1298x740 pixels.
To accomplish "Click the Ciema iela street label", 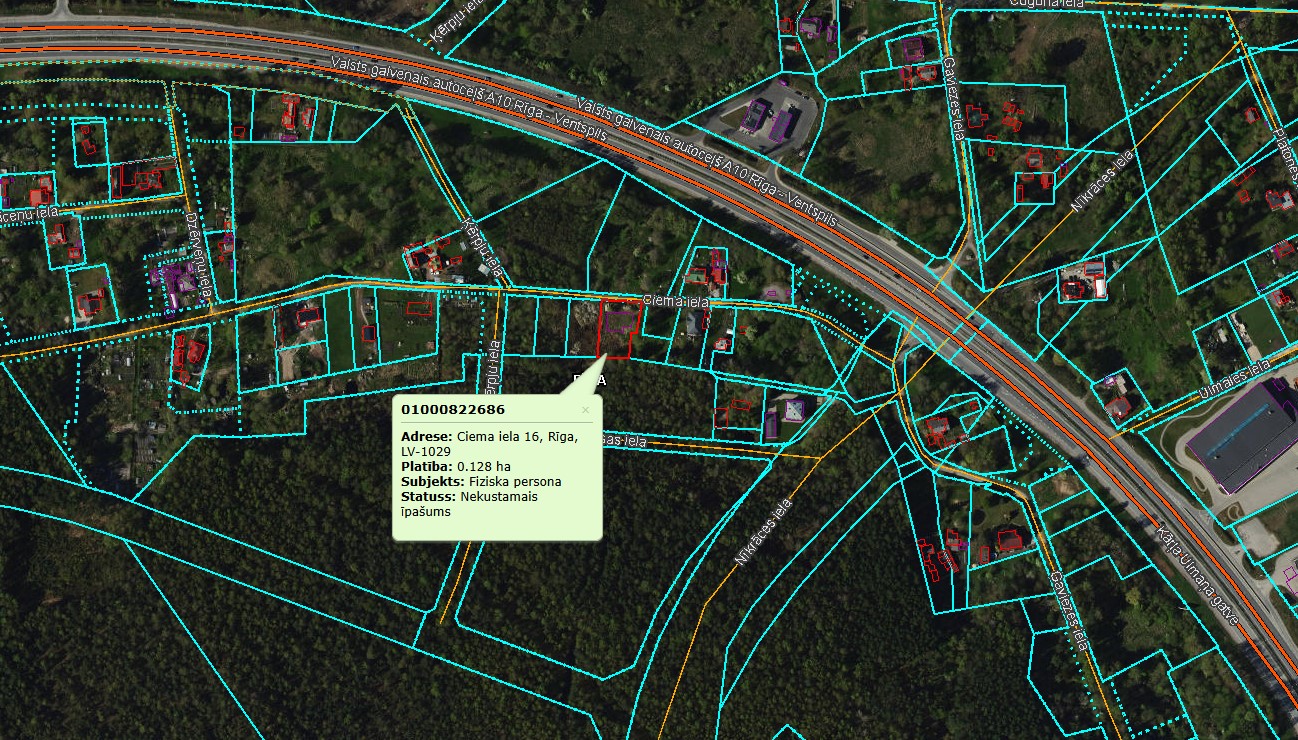I will (675, 300).
